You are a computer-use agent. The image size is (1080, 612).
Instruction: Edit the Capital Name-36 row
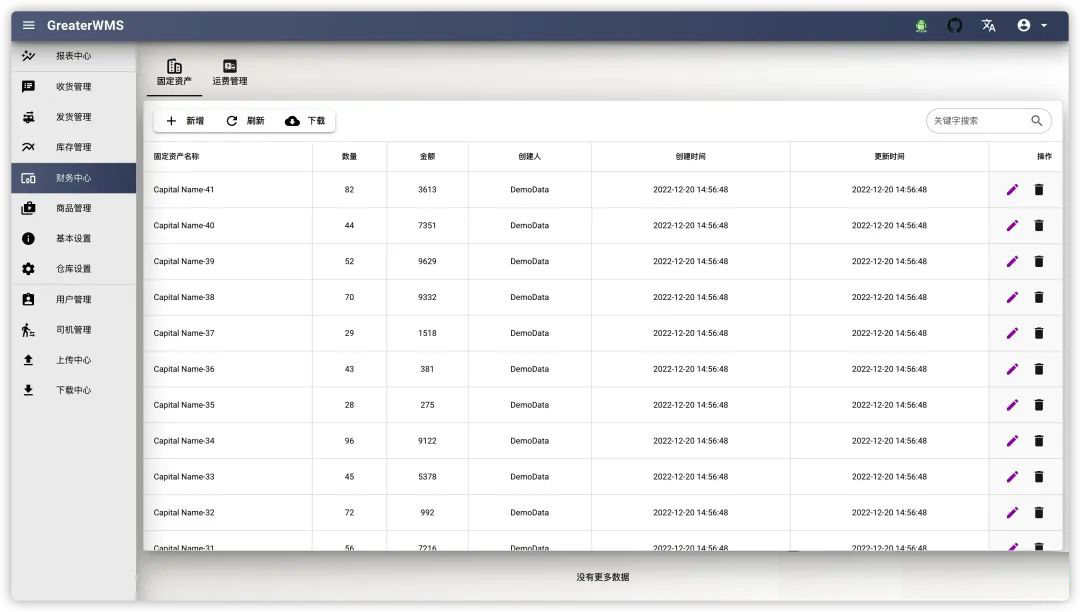click(x=1012, y=369)
